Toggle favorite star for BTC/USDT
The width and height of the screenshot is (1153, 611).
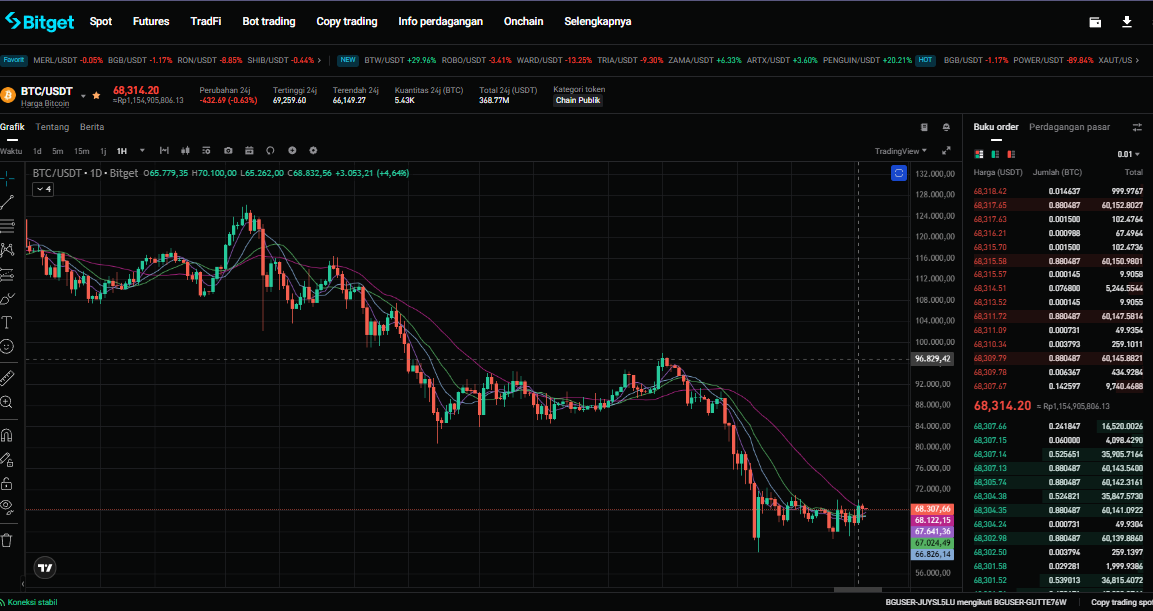(x=96, y=95)
